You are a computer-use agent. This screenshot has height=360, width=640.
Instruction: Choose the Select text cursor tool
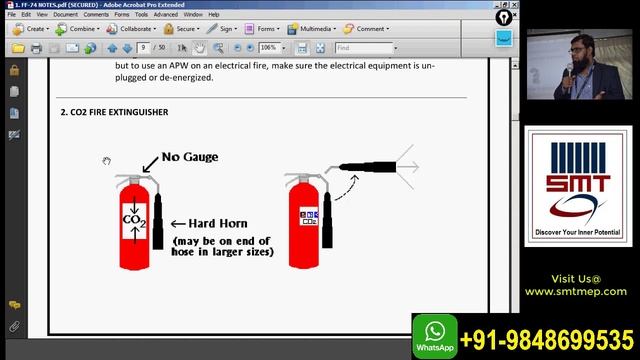tap(182, 48)
